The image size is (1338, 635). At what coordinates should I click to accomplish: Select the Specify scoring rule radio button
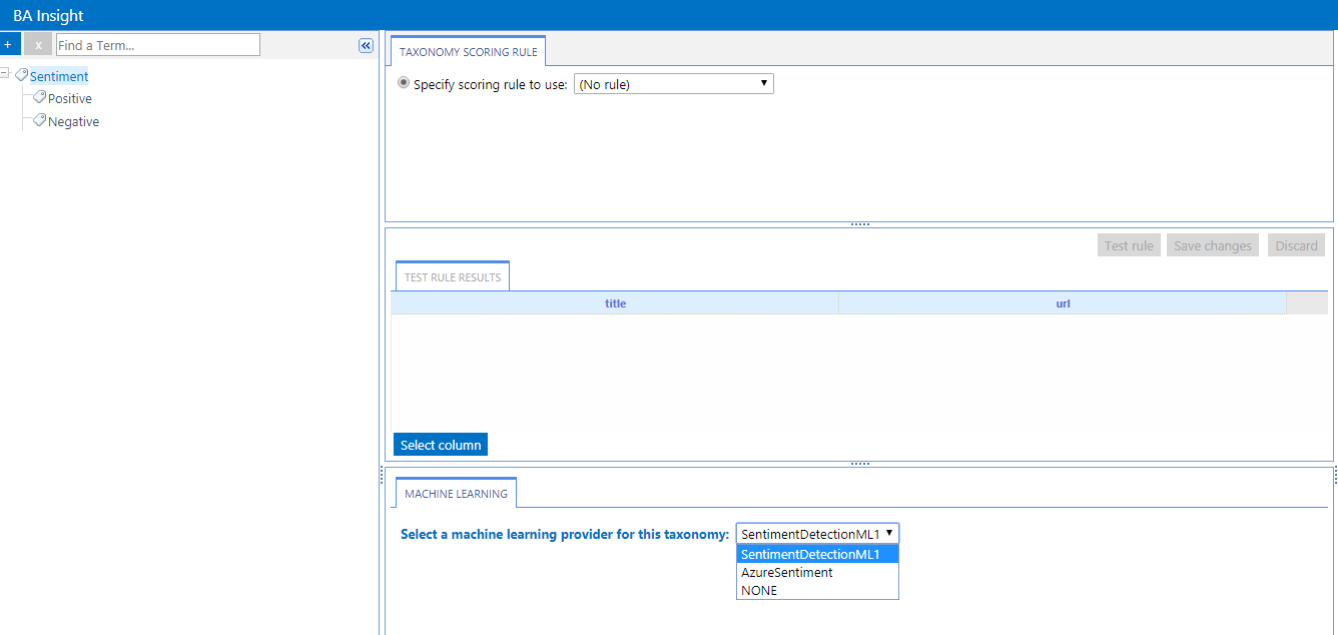[404, 84]
